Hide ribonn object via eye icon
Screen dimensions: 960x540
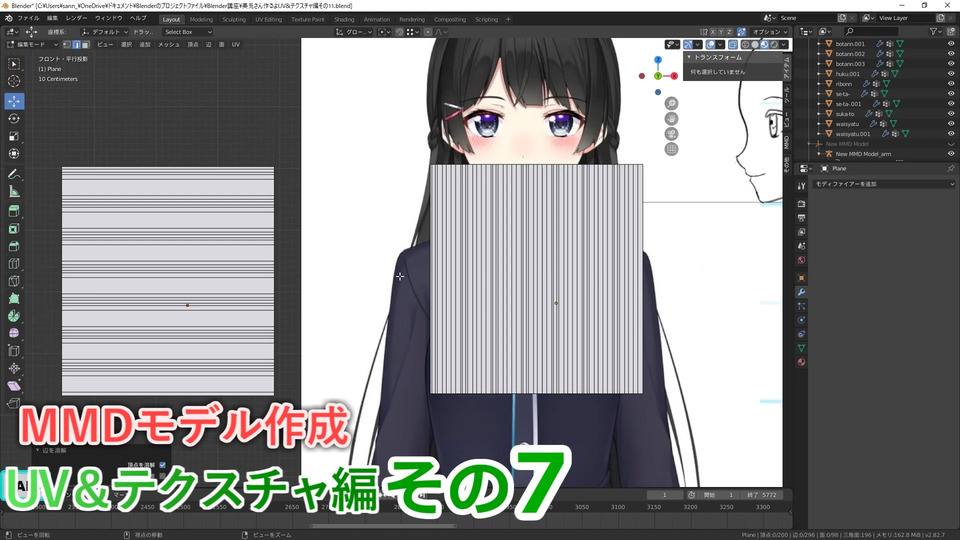(x=951, y=84)
